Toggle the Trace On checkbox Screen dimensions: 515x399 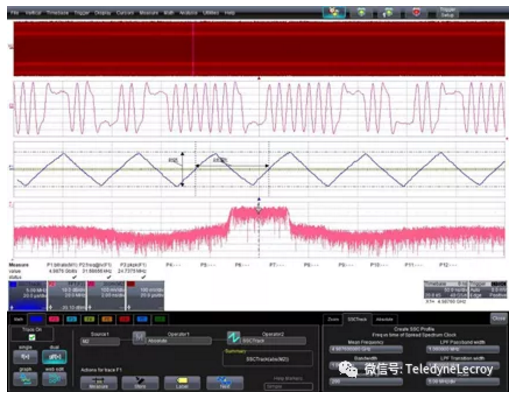[32, 337]
